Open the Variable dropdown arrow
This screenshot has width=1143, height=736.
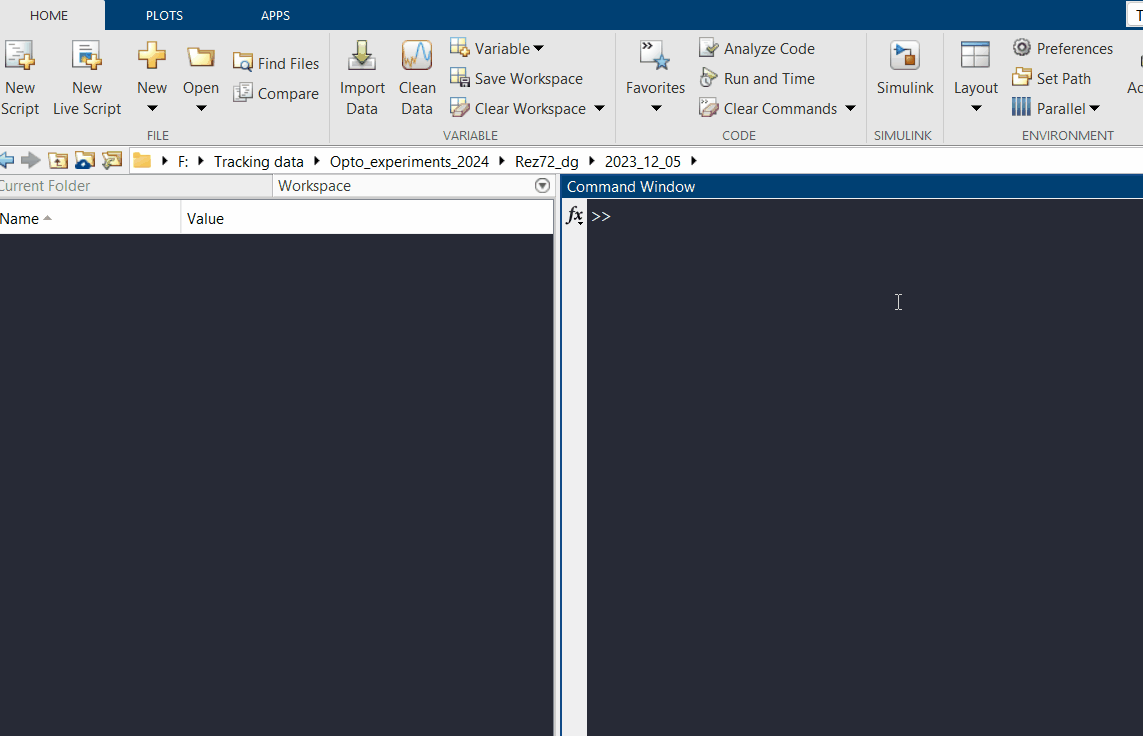pyautogui.click(x=539, y=48)
